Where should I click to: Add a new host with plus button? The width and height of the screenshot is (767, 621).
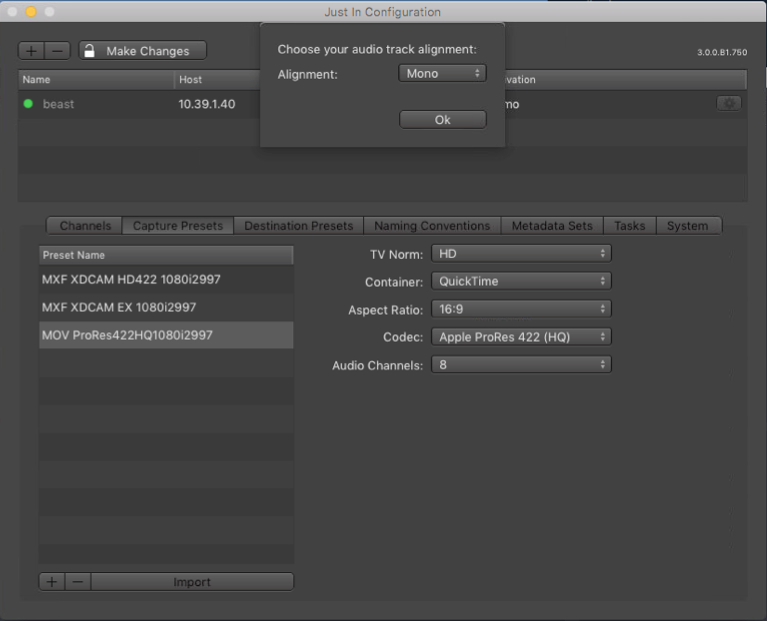coord(32,51)
